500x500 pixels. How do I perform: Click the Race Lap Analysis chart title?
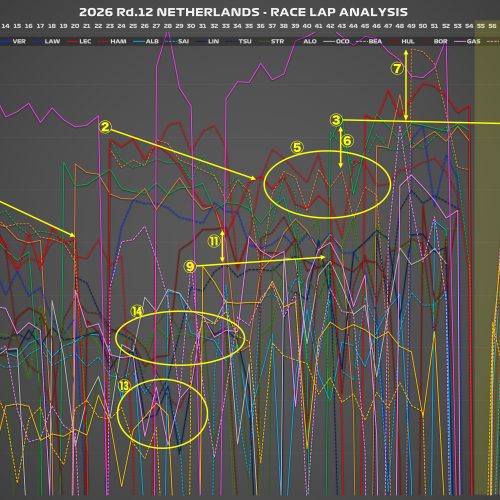[243, 12]
